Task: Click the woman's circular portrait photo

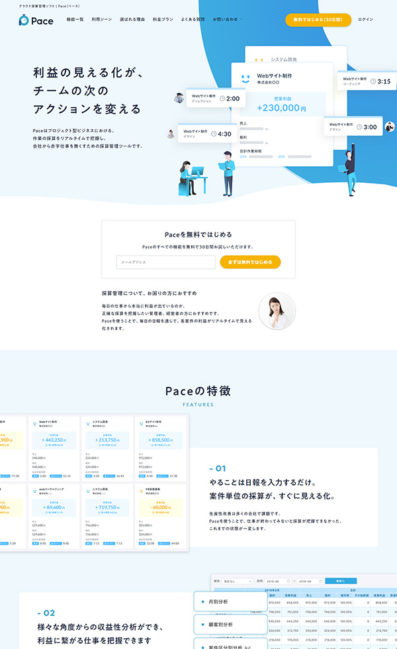Action: (277, 311)
